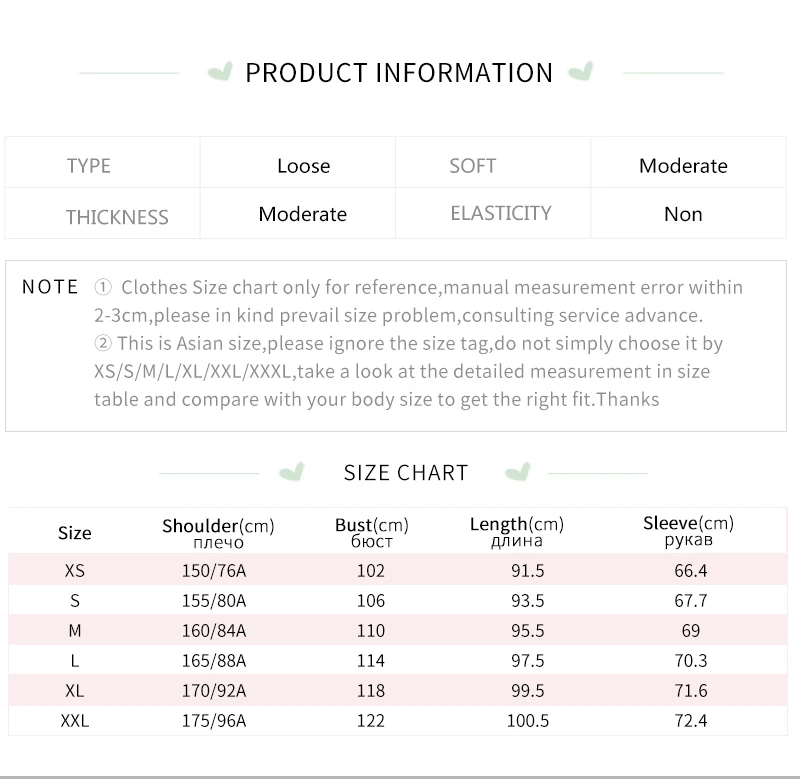Click the THICKNESS label cell
The height and width of the screenshot is (779, 800).
tap(102, 213)
